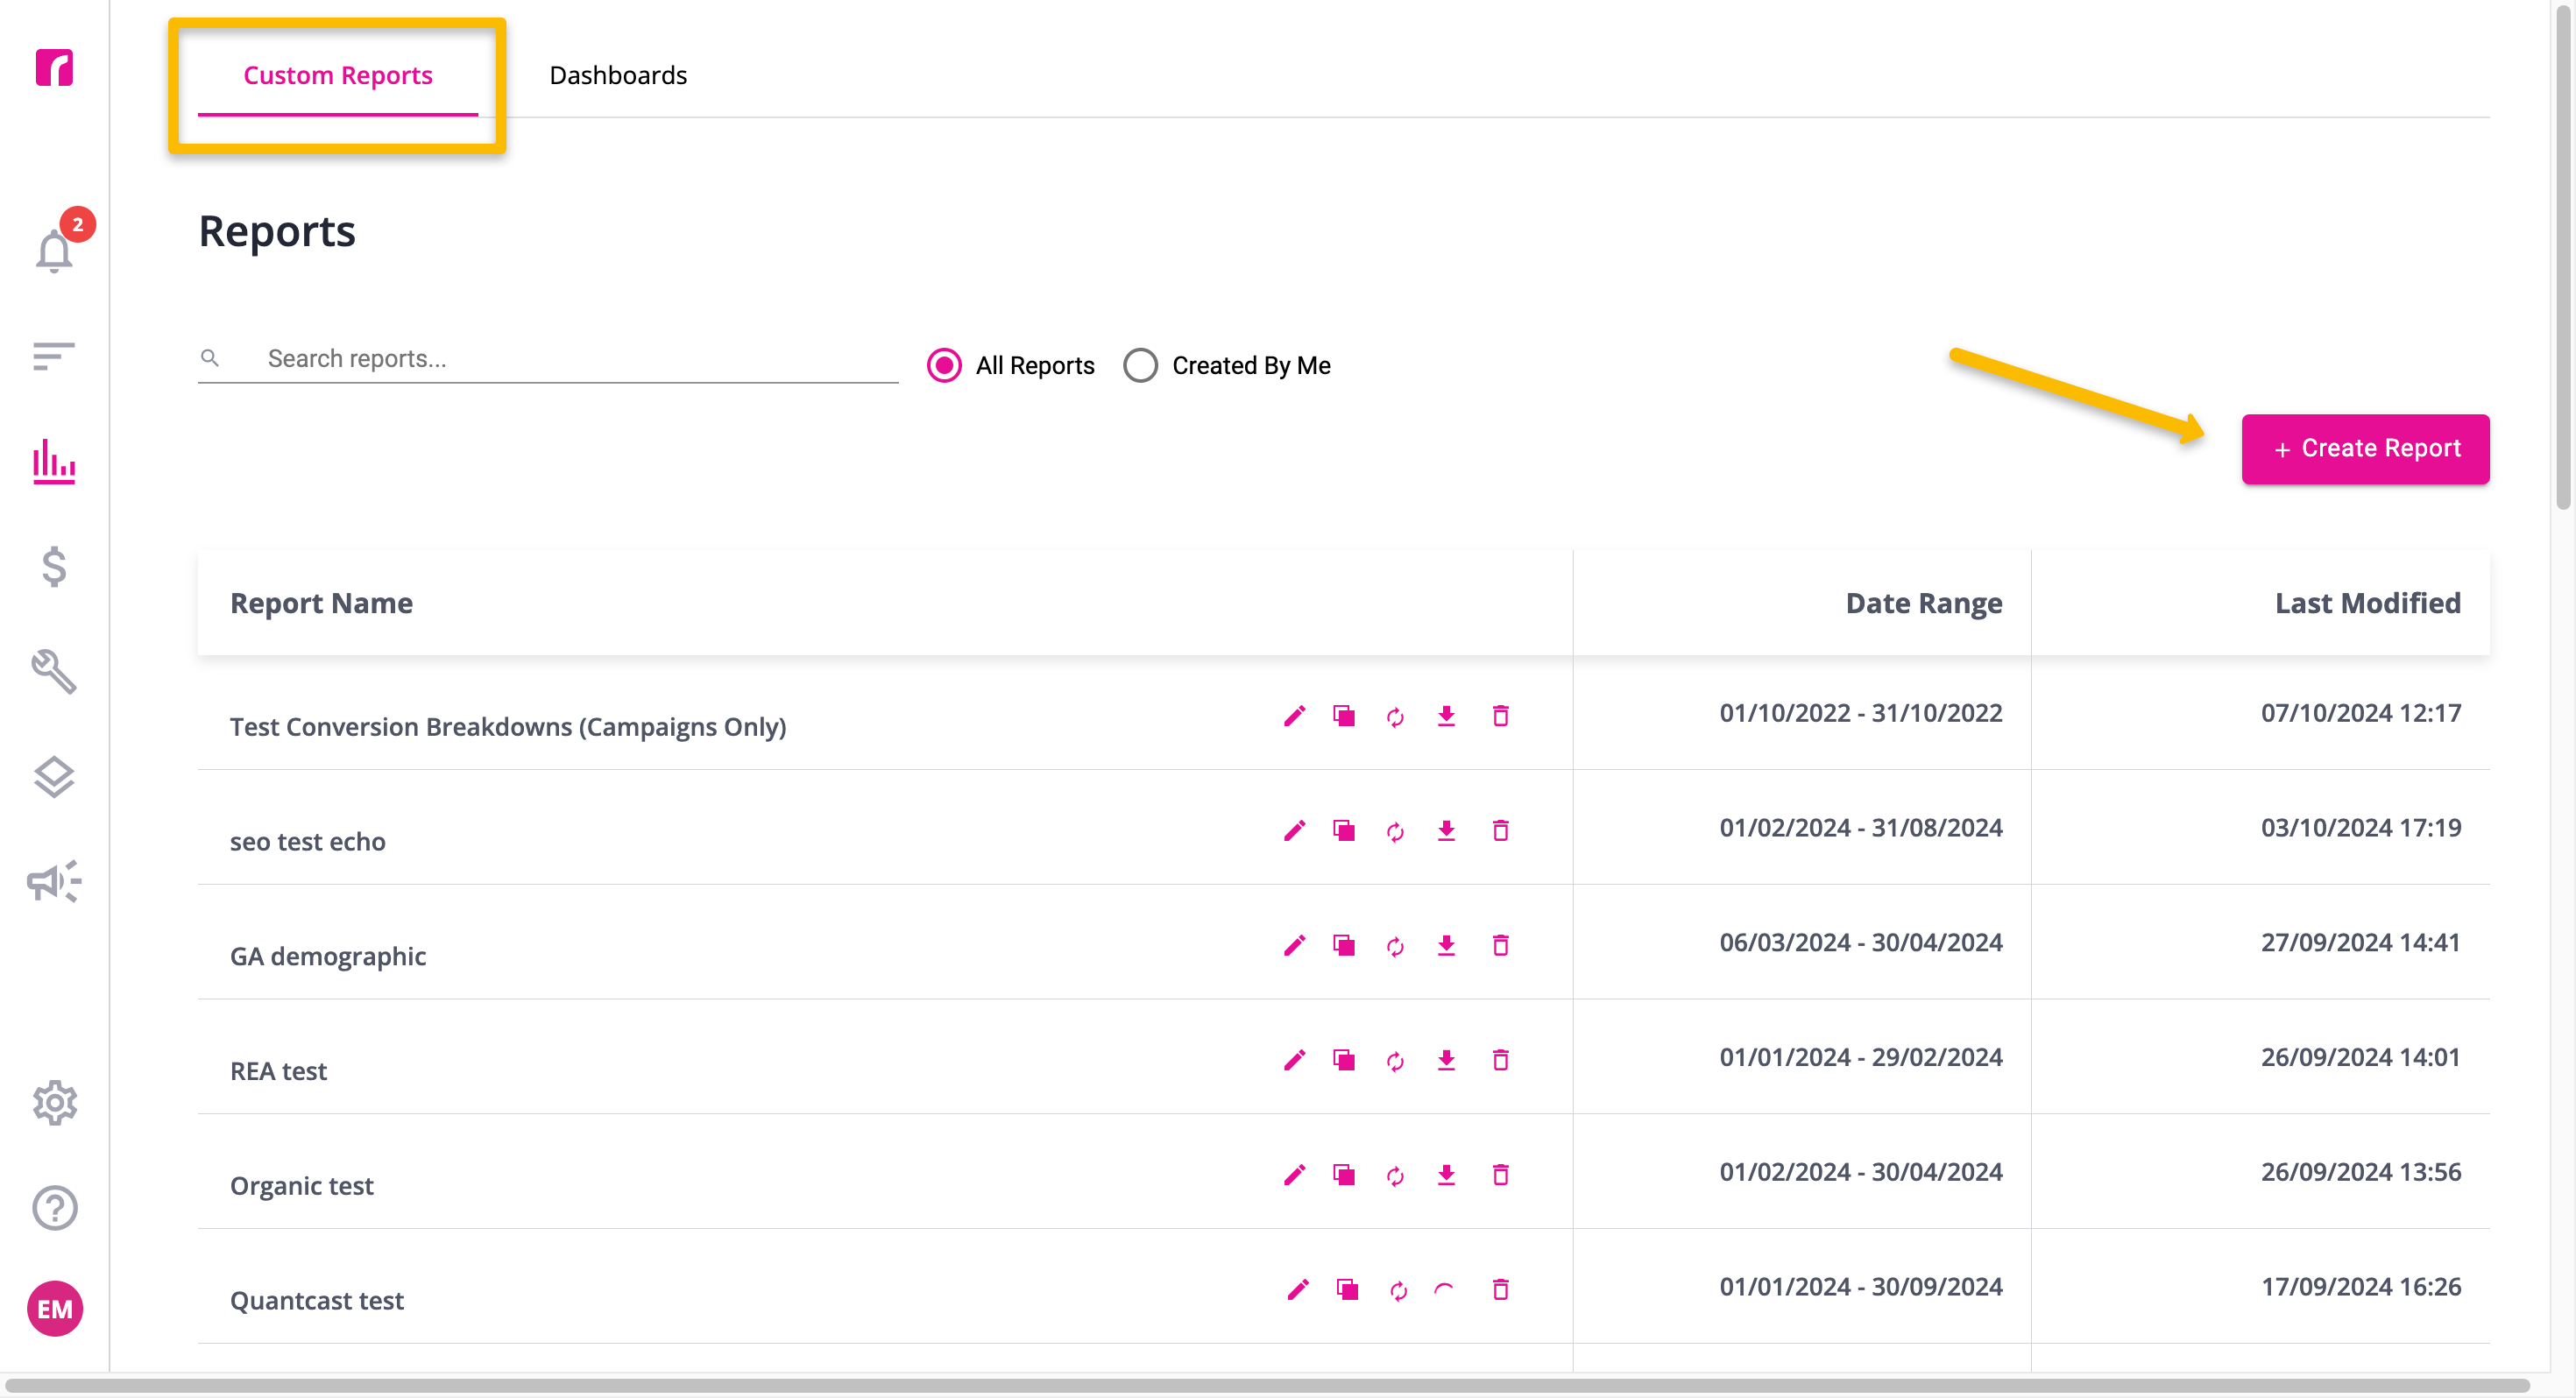The height and width of the screenshot is (1398, 2576).
Task: Download the Organic test report
Action: point(1446,1175)
